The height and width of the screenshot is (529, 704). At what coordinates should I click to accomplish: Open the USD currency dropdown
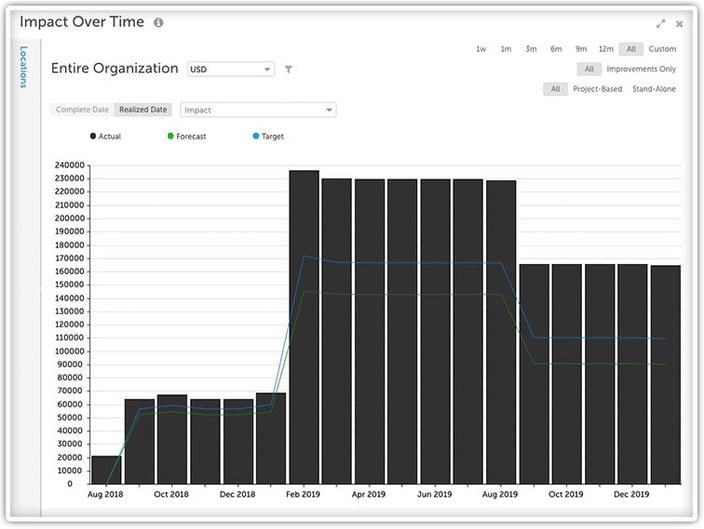click(x=231, y=69)
